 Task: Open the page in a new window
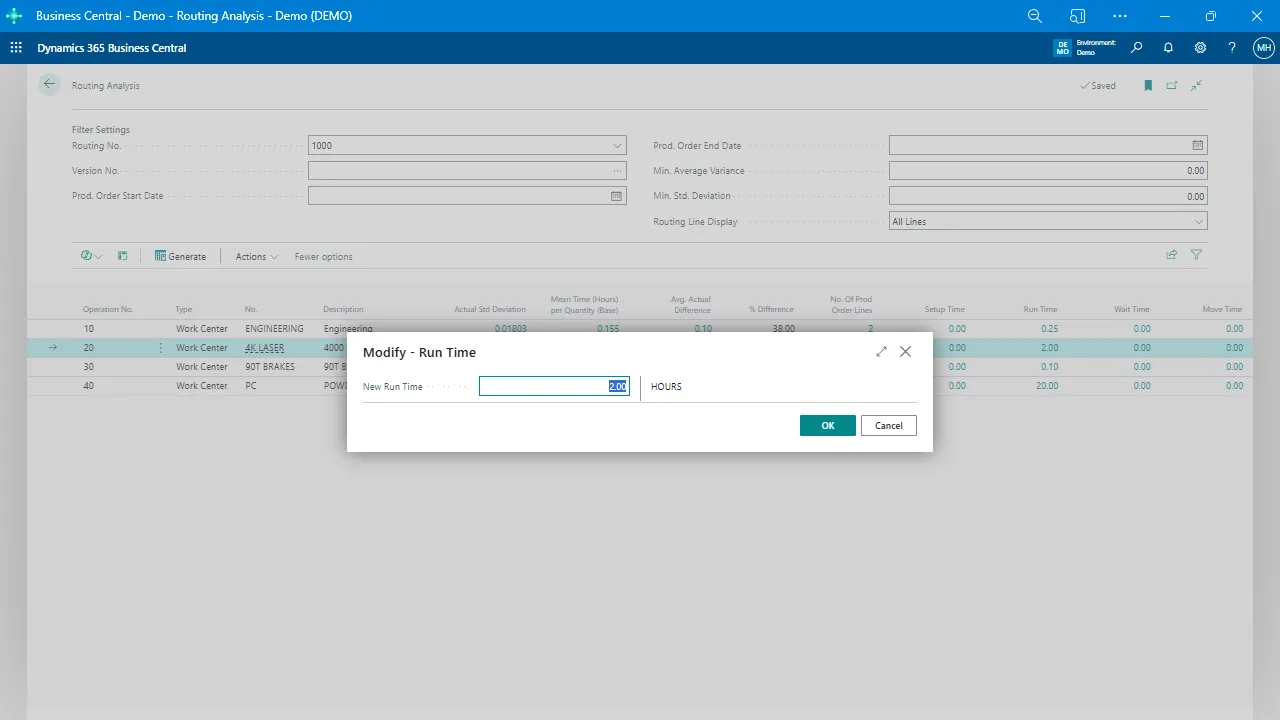pos(1172,85)
